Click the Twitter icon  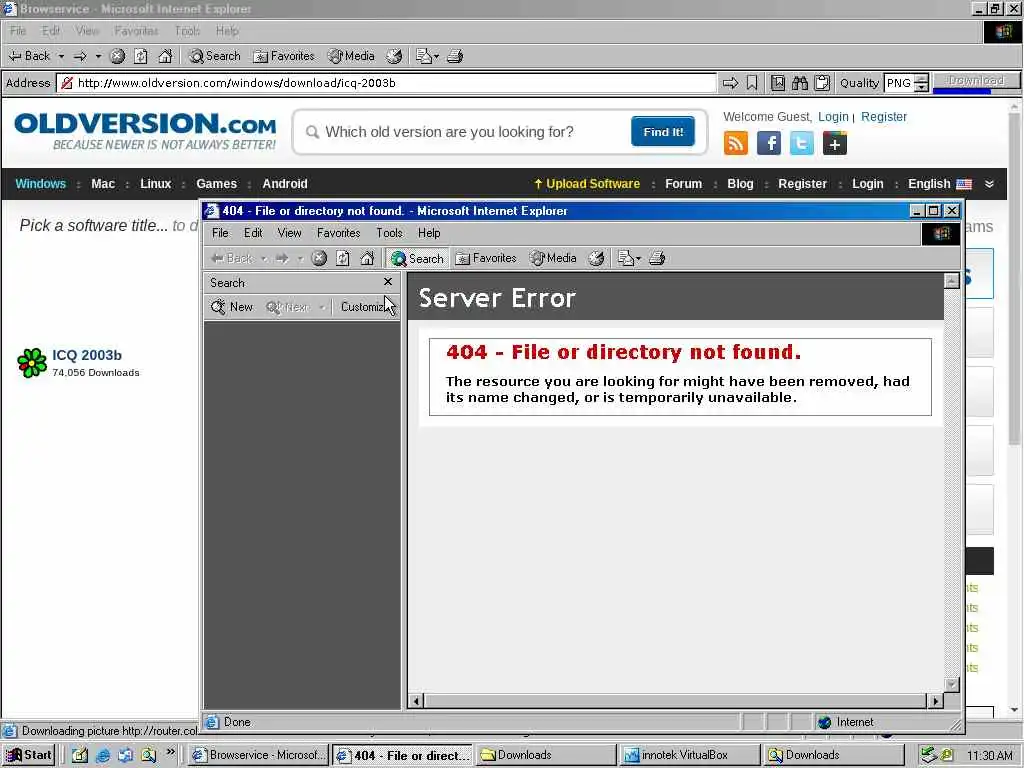click(801, 143)
